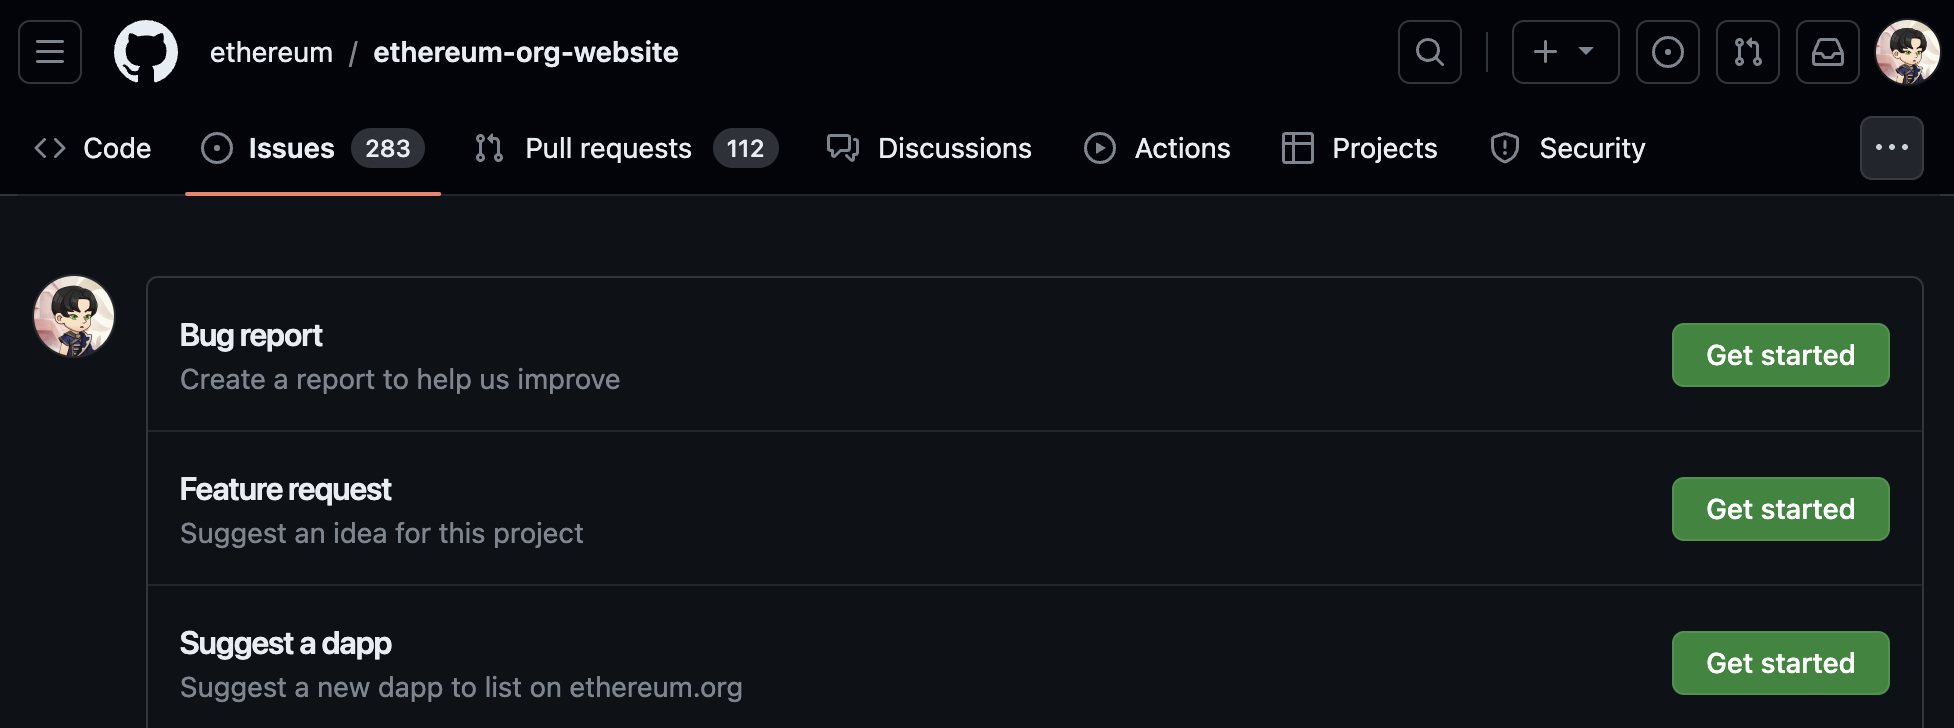
Task: Click the search magnifier icon
Action: click(1429, 52)
